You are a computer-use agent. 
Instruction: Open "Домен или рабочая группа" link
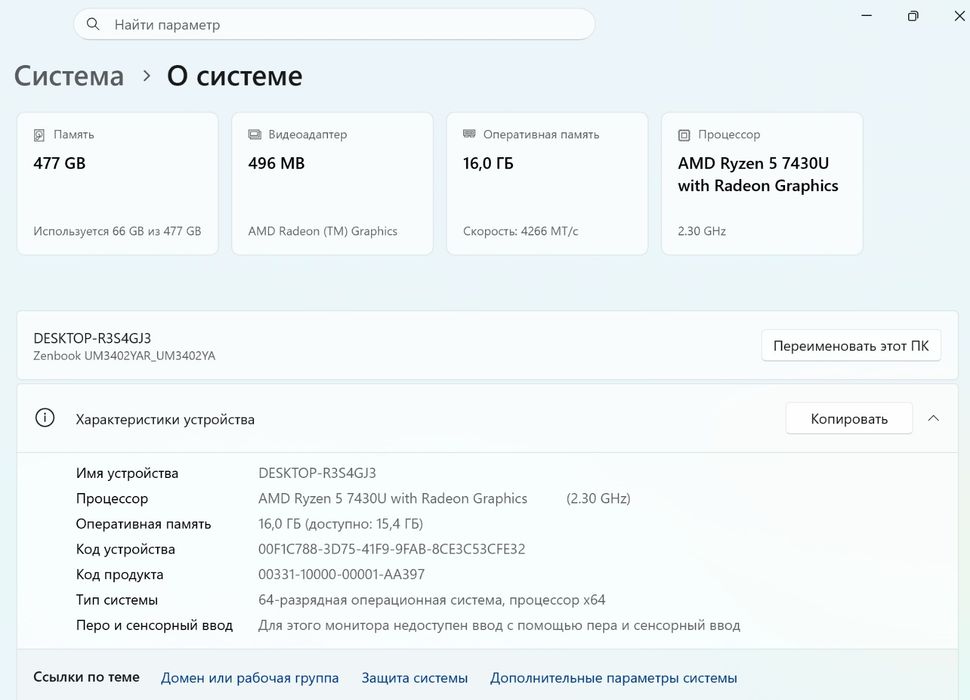click(250, 678)
